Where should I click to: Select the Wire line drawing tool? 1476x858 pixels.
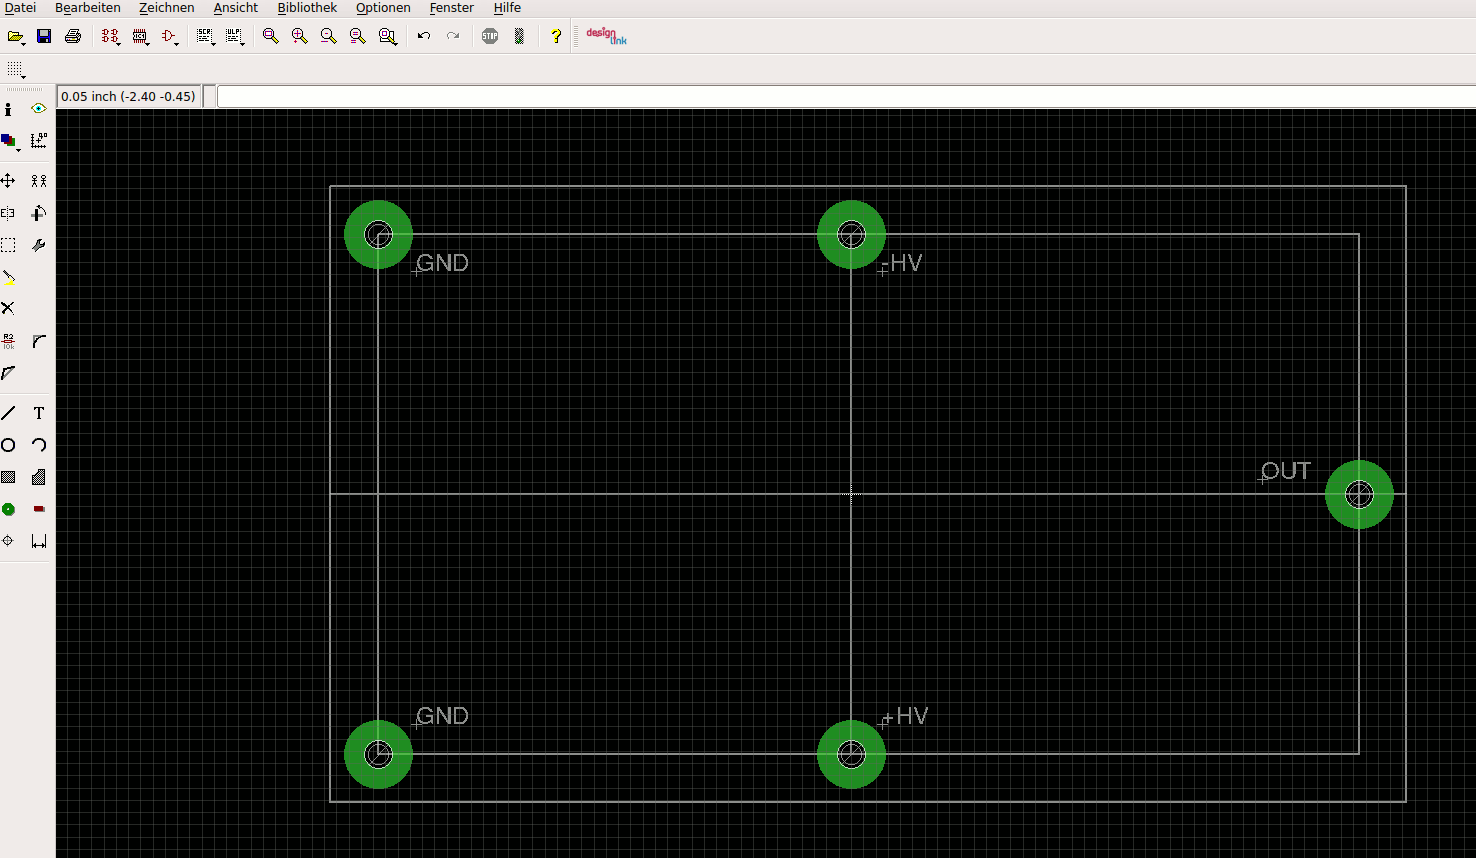pos(8,413)
